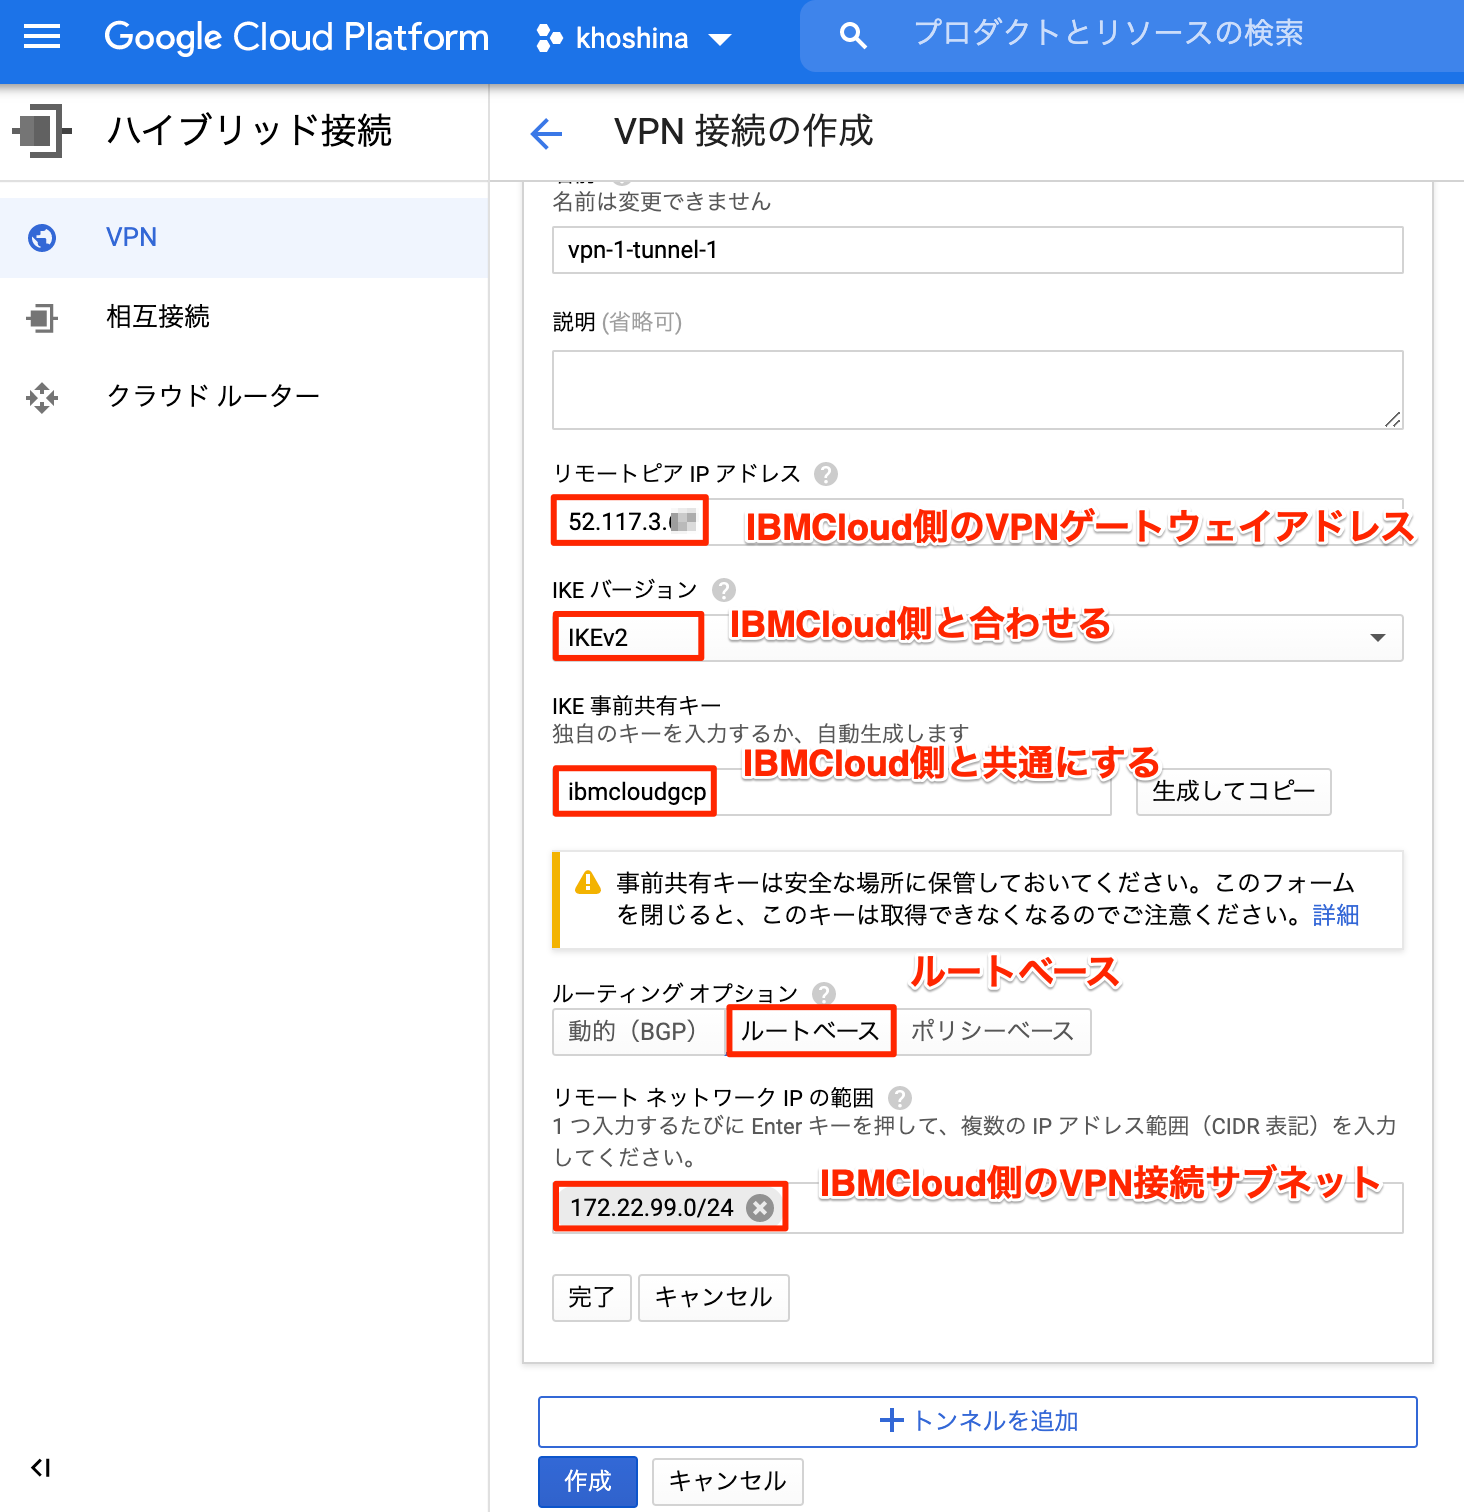Select the ポリシーベース routing option

tap(994, 1031)
